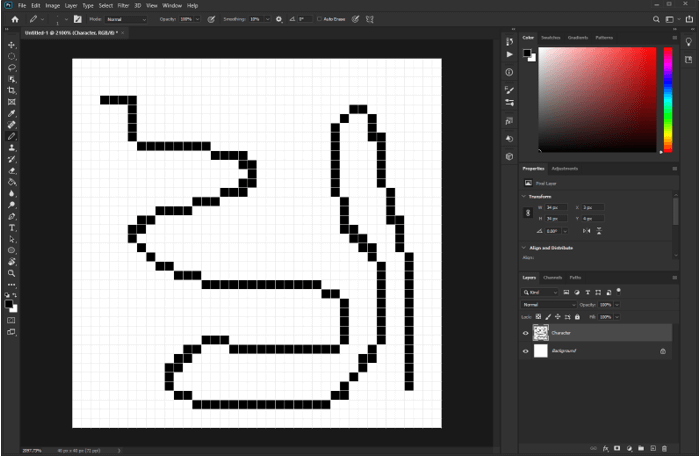Open the brush preset picker dropdown
This screenshot has height=456, width=699.
tap(66, 19)
